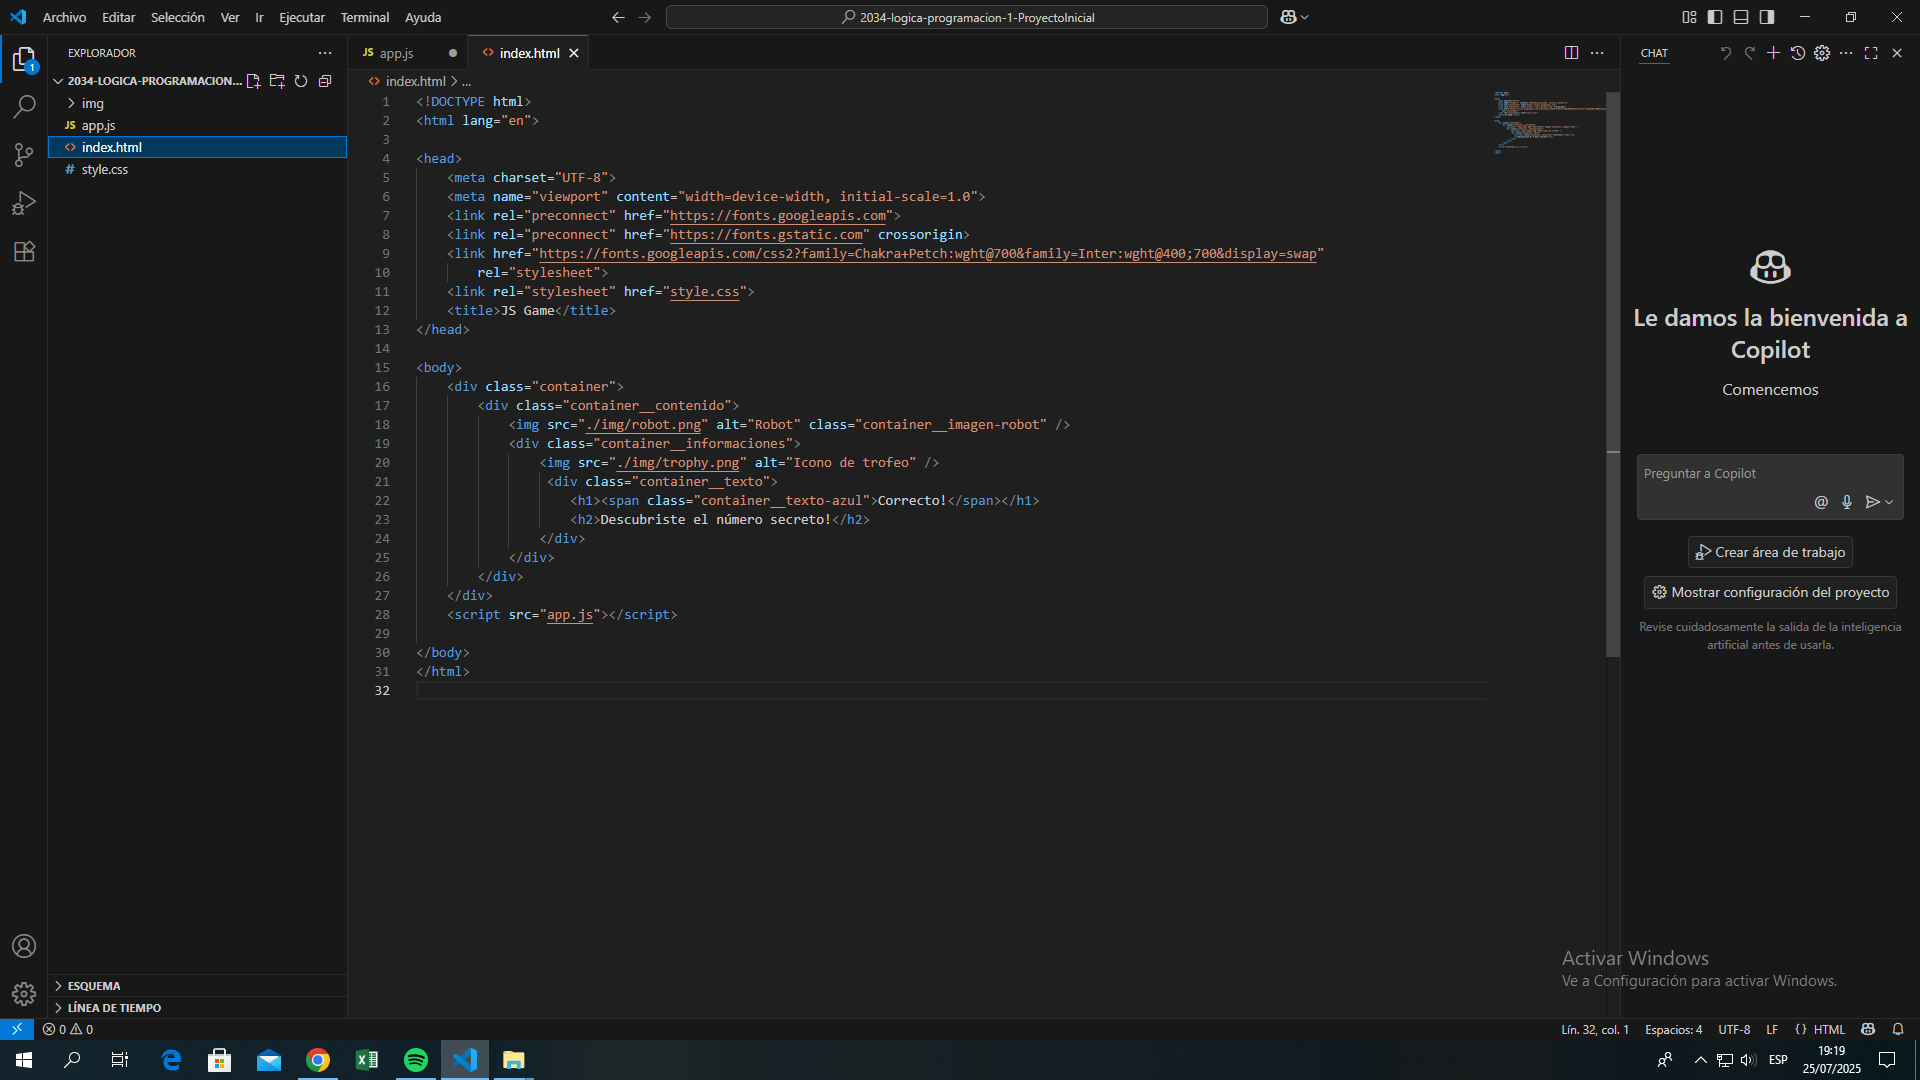Open errors and warnings problems indicator
The height and width of the screenshot is (1080, 1920).
[68, 1029]
